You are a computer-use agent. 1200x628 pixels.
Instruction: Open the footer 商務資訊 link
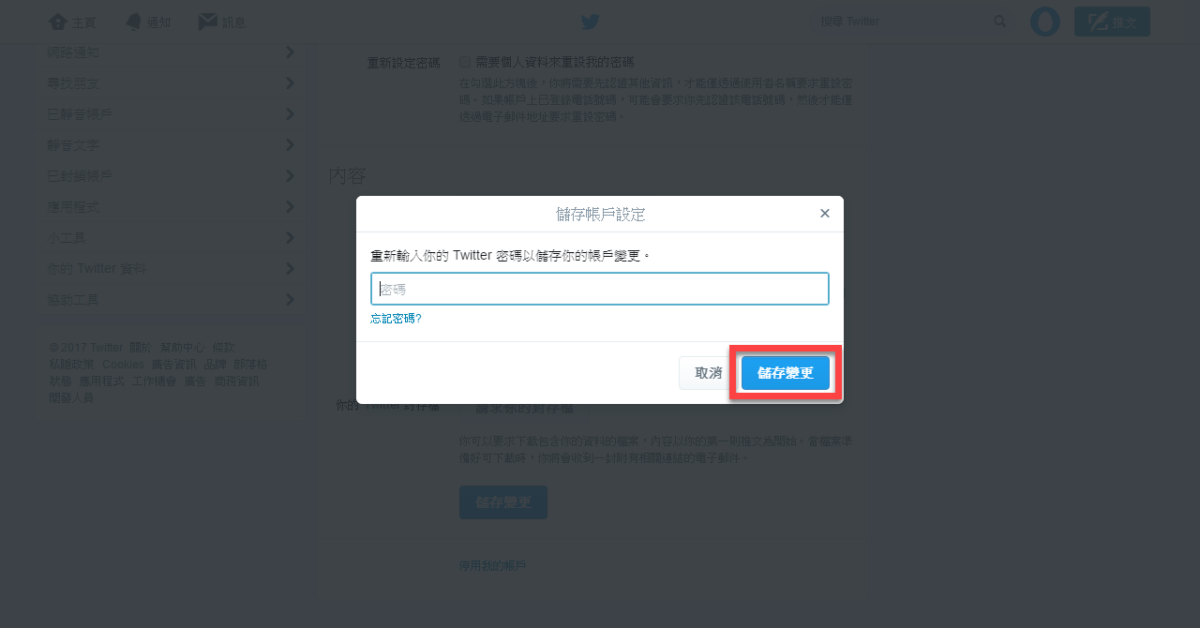tap(237, 381)
